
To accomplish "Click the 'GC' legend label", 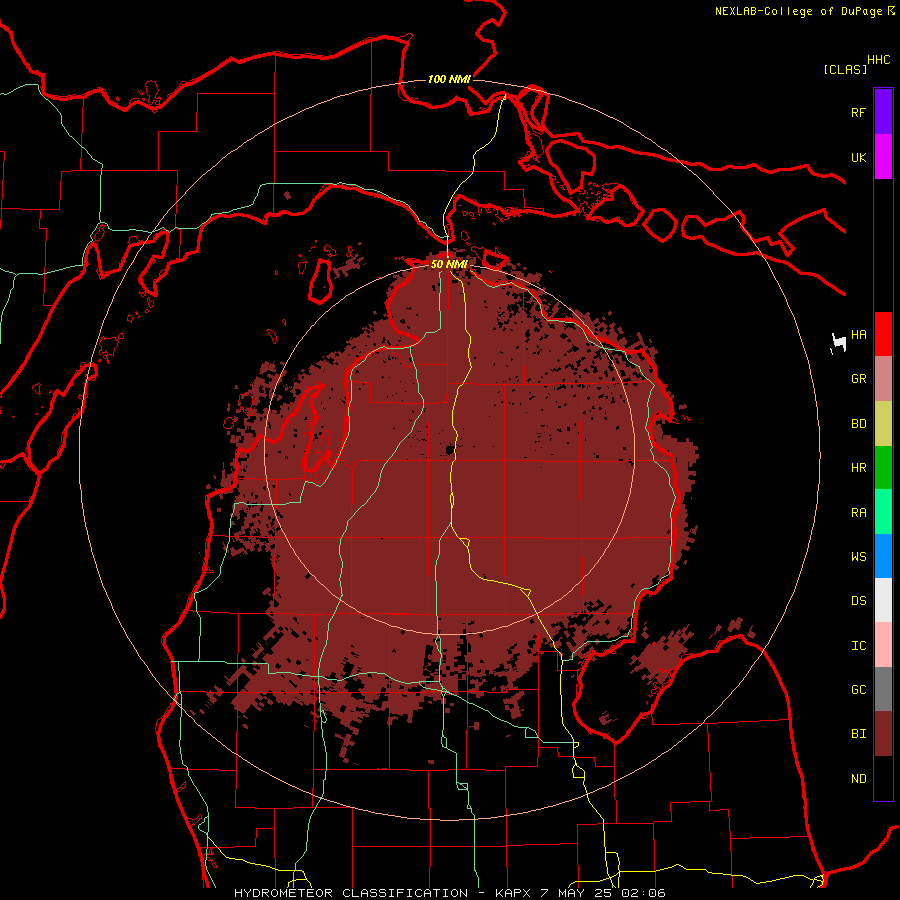I will click(858, 690).
